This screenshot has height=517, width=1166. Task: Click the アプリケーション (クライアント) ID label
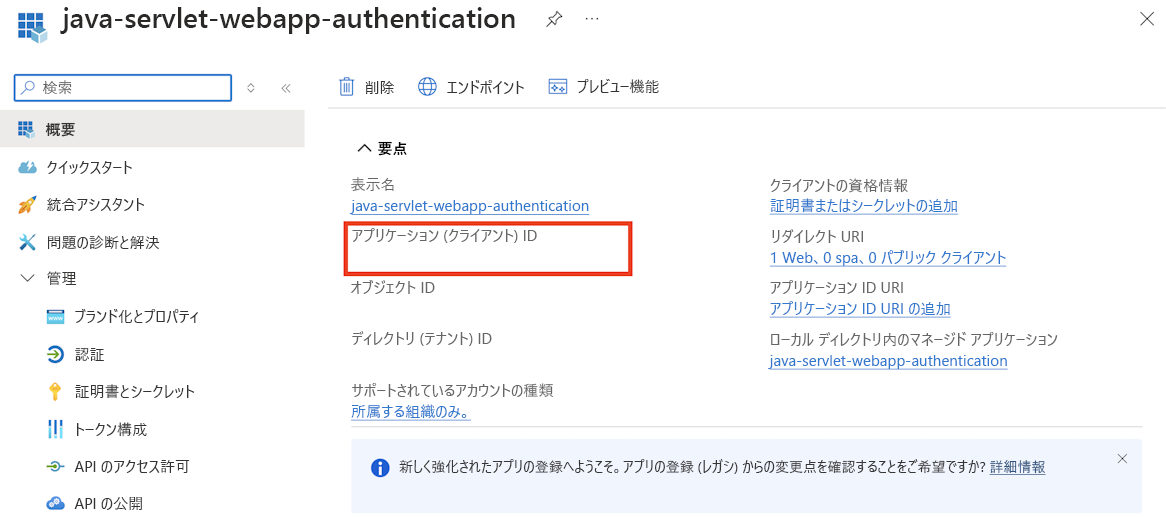pos(444,237)
